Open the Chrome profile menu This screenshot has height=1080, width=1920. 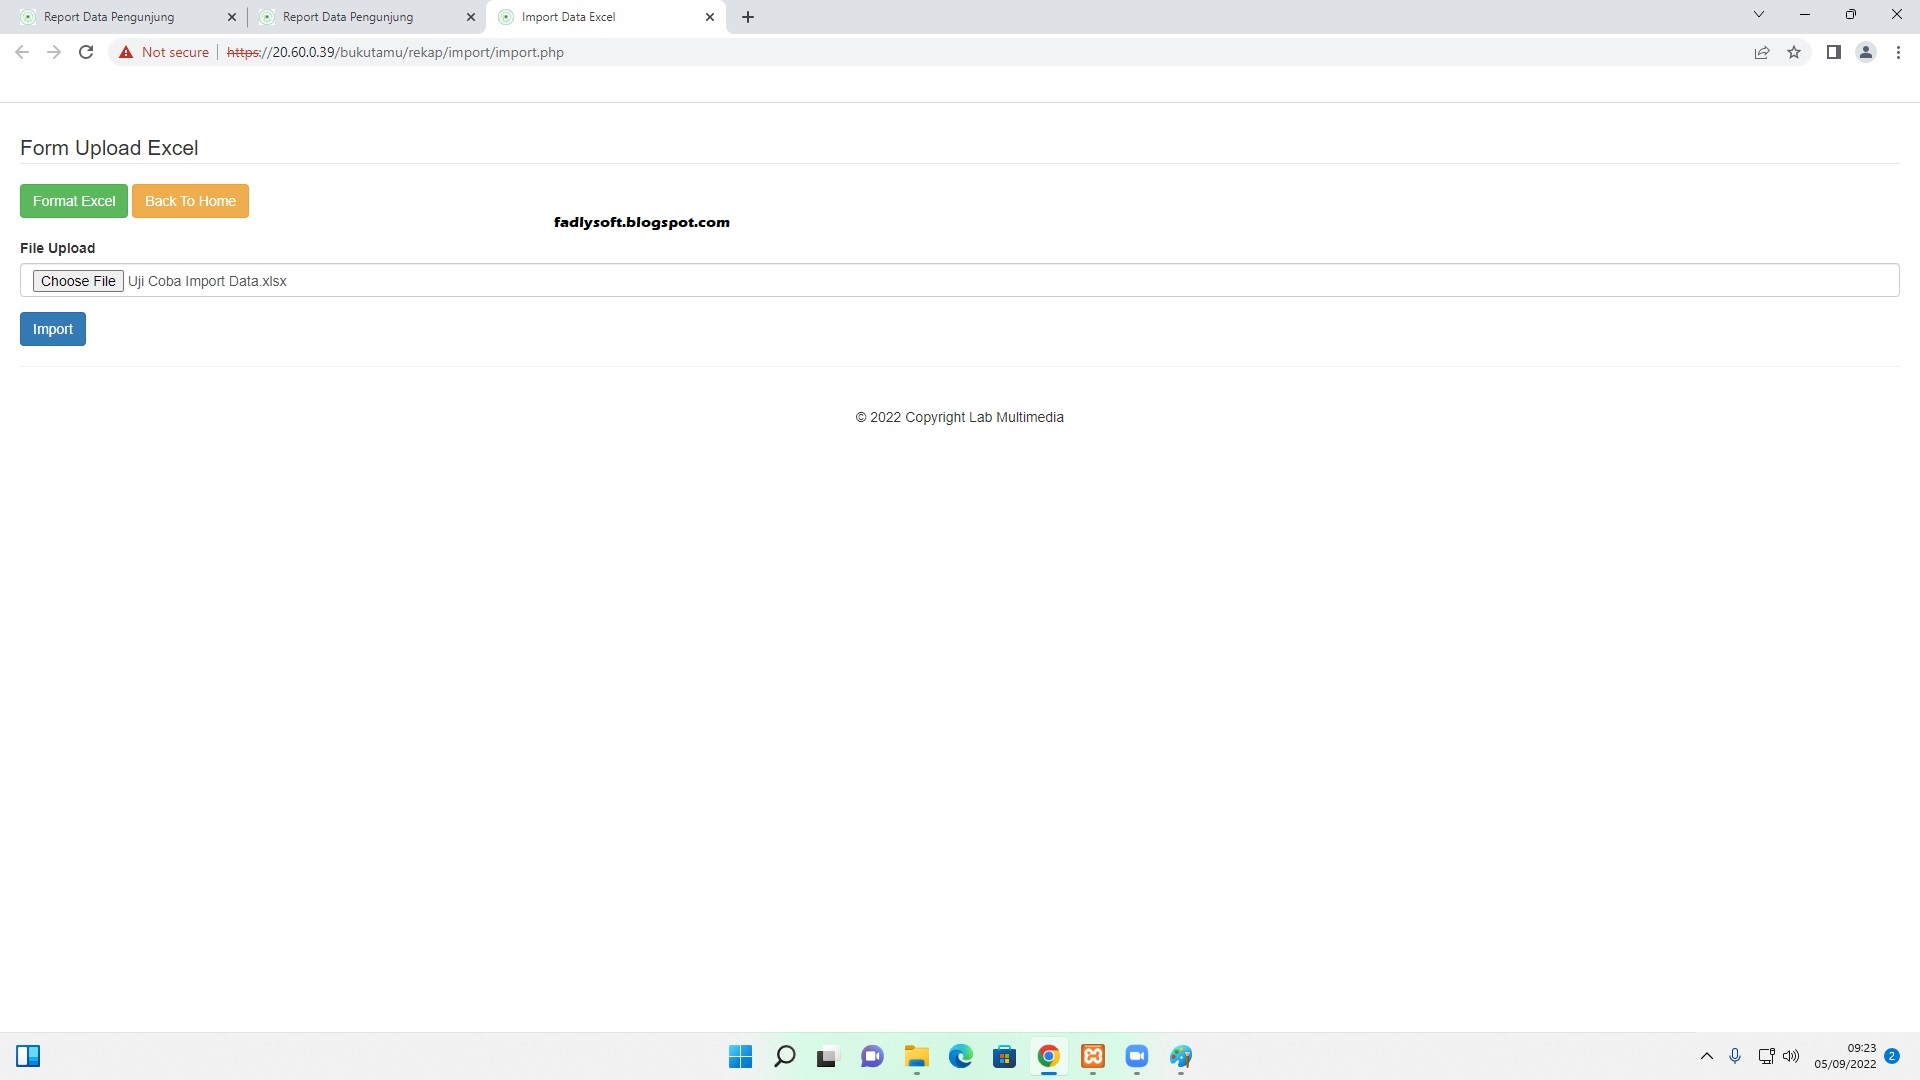(x=1866, y=52)
